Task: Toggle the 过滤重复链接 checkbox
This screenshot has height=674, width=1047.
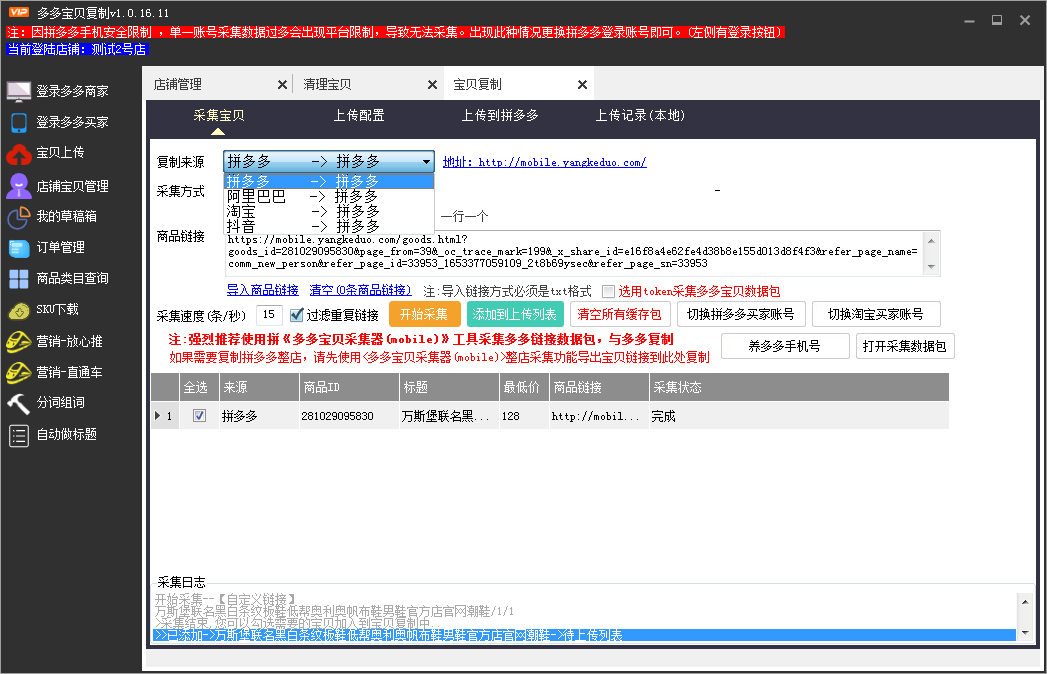Action: pos(297,315)
